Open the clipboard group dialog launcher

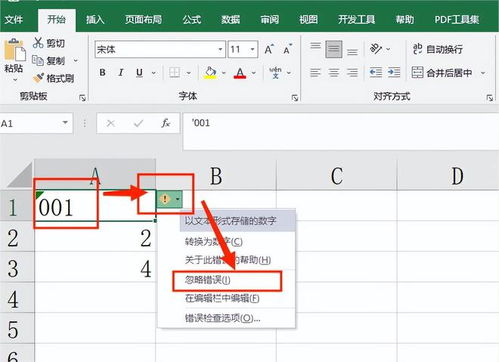pos(82,98)
